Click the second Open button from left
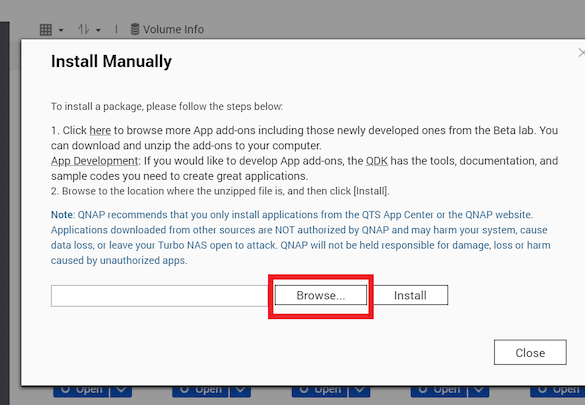The width and height of the screenshot is (585, 405). click(200, 391)
